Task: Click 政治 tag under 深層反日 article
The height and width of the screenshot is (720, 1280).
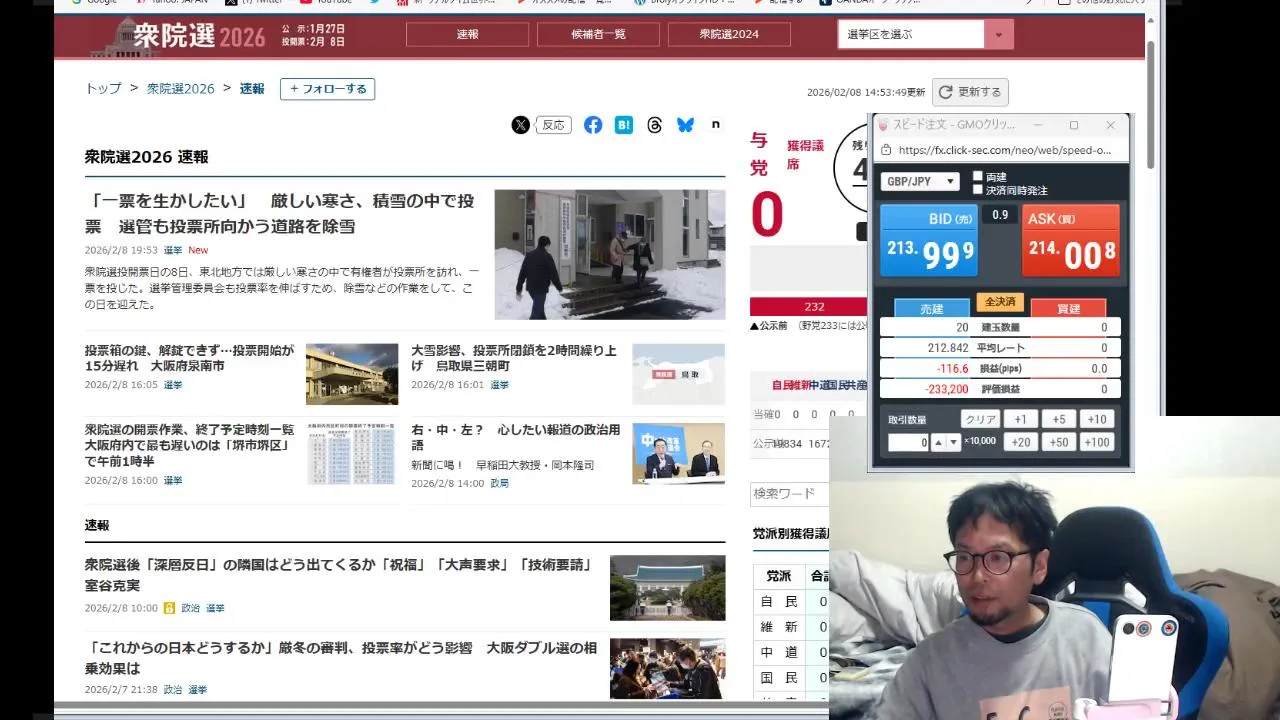Action: (190, 608)
